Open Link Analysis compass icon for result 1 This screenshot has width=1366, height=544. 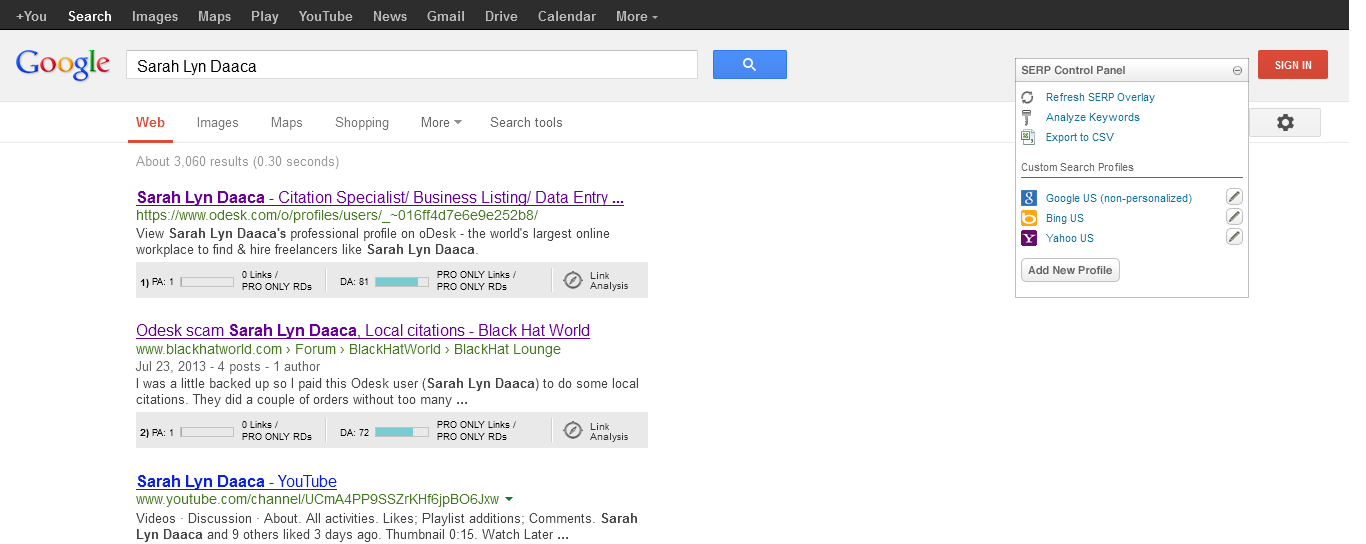coord(573,281)
